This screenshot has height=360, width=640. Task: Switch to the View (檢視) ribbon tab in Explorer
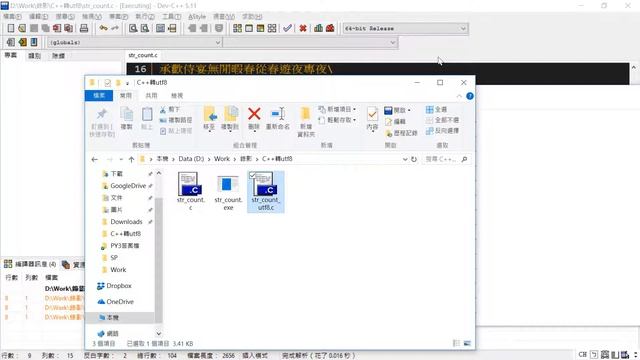[x=177, y=96]
